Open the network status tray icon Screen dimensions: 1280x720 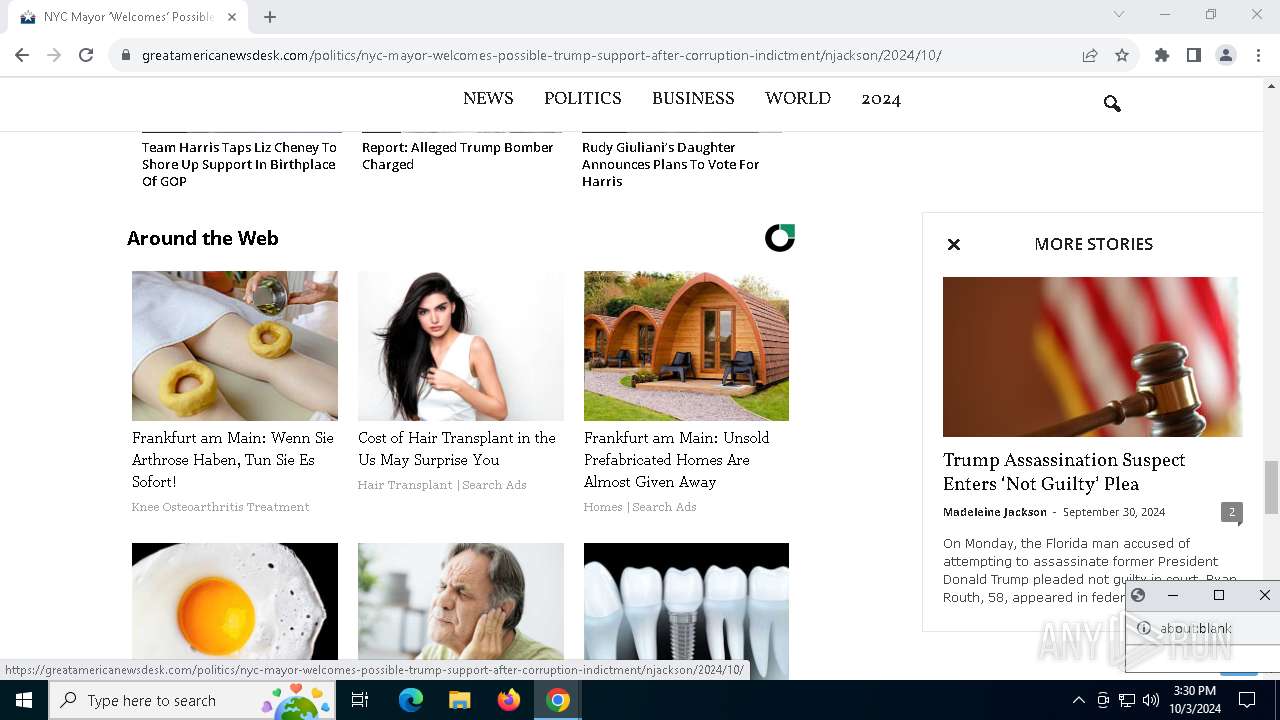1127,700
